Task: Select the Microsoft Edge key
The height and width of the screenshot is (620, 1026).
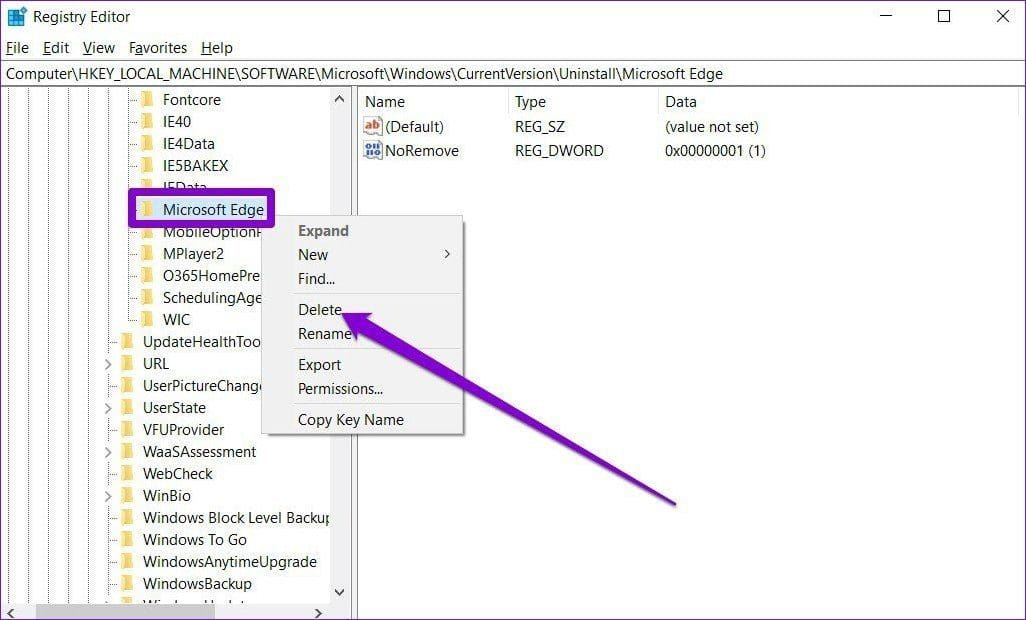Action: (x=213, y=209)
